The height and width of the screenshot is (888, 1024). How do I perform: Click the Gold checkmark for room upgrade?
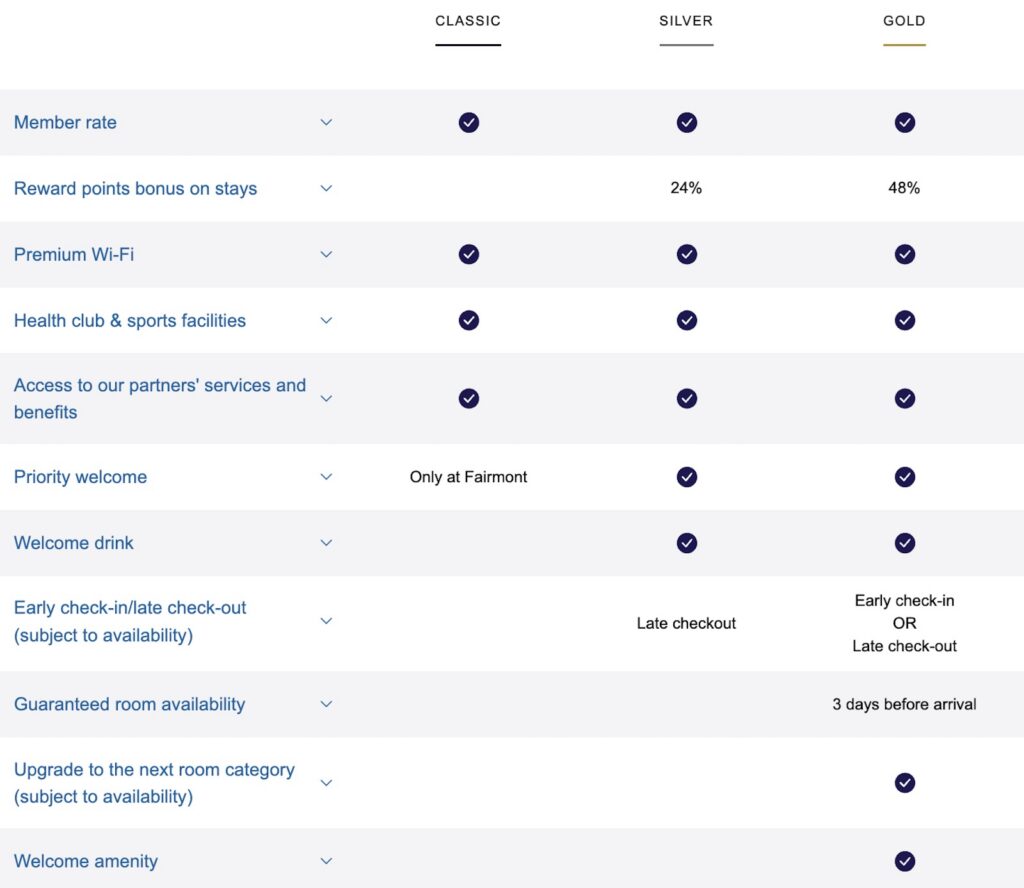[904, 782]
